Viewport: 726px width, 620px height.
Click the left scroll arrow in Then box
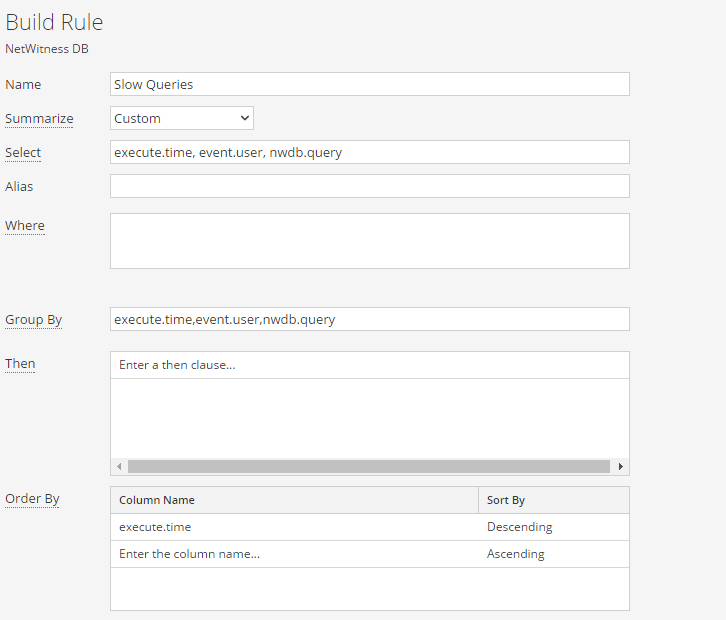click(x=119, y=466)
